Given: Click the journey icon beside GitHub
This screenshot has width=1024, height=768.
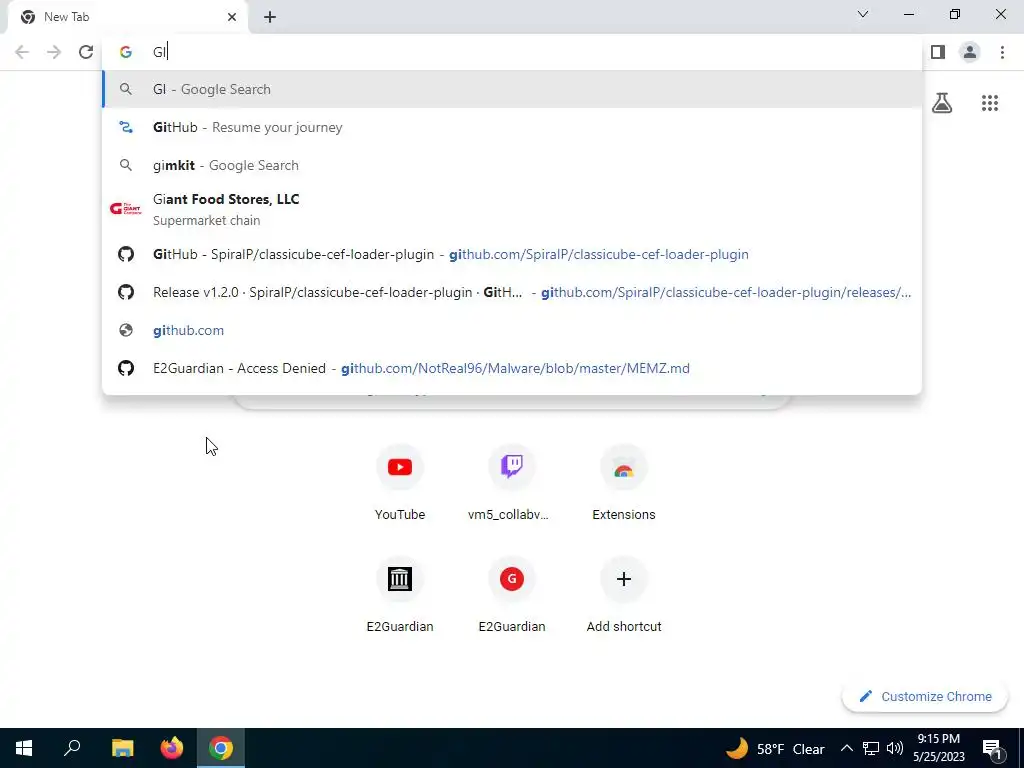Looking at the screenshot, I should (x=125, y=127).
